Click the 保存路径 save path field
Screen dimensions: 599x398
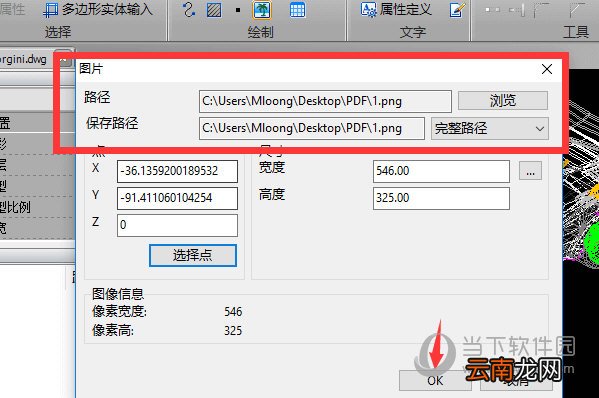[312, 128]
